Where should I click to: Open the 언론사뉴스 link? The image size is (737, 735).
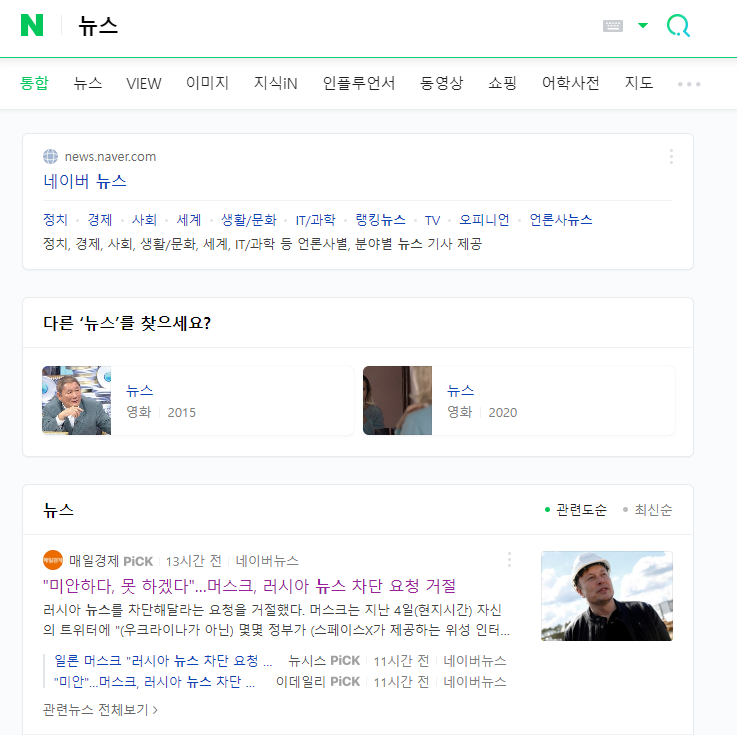[x=561, y=219]
